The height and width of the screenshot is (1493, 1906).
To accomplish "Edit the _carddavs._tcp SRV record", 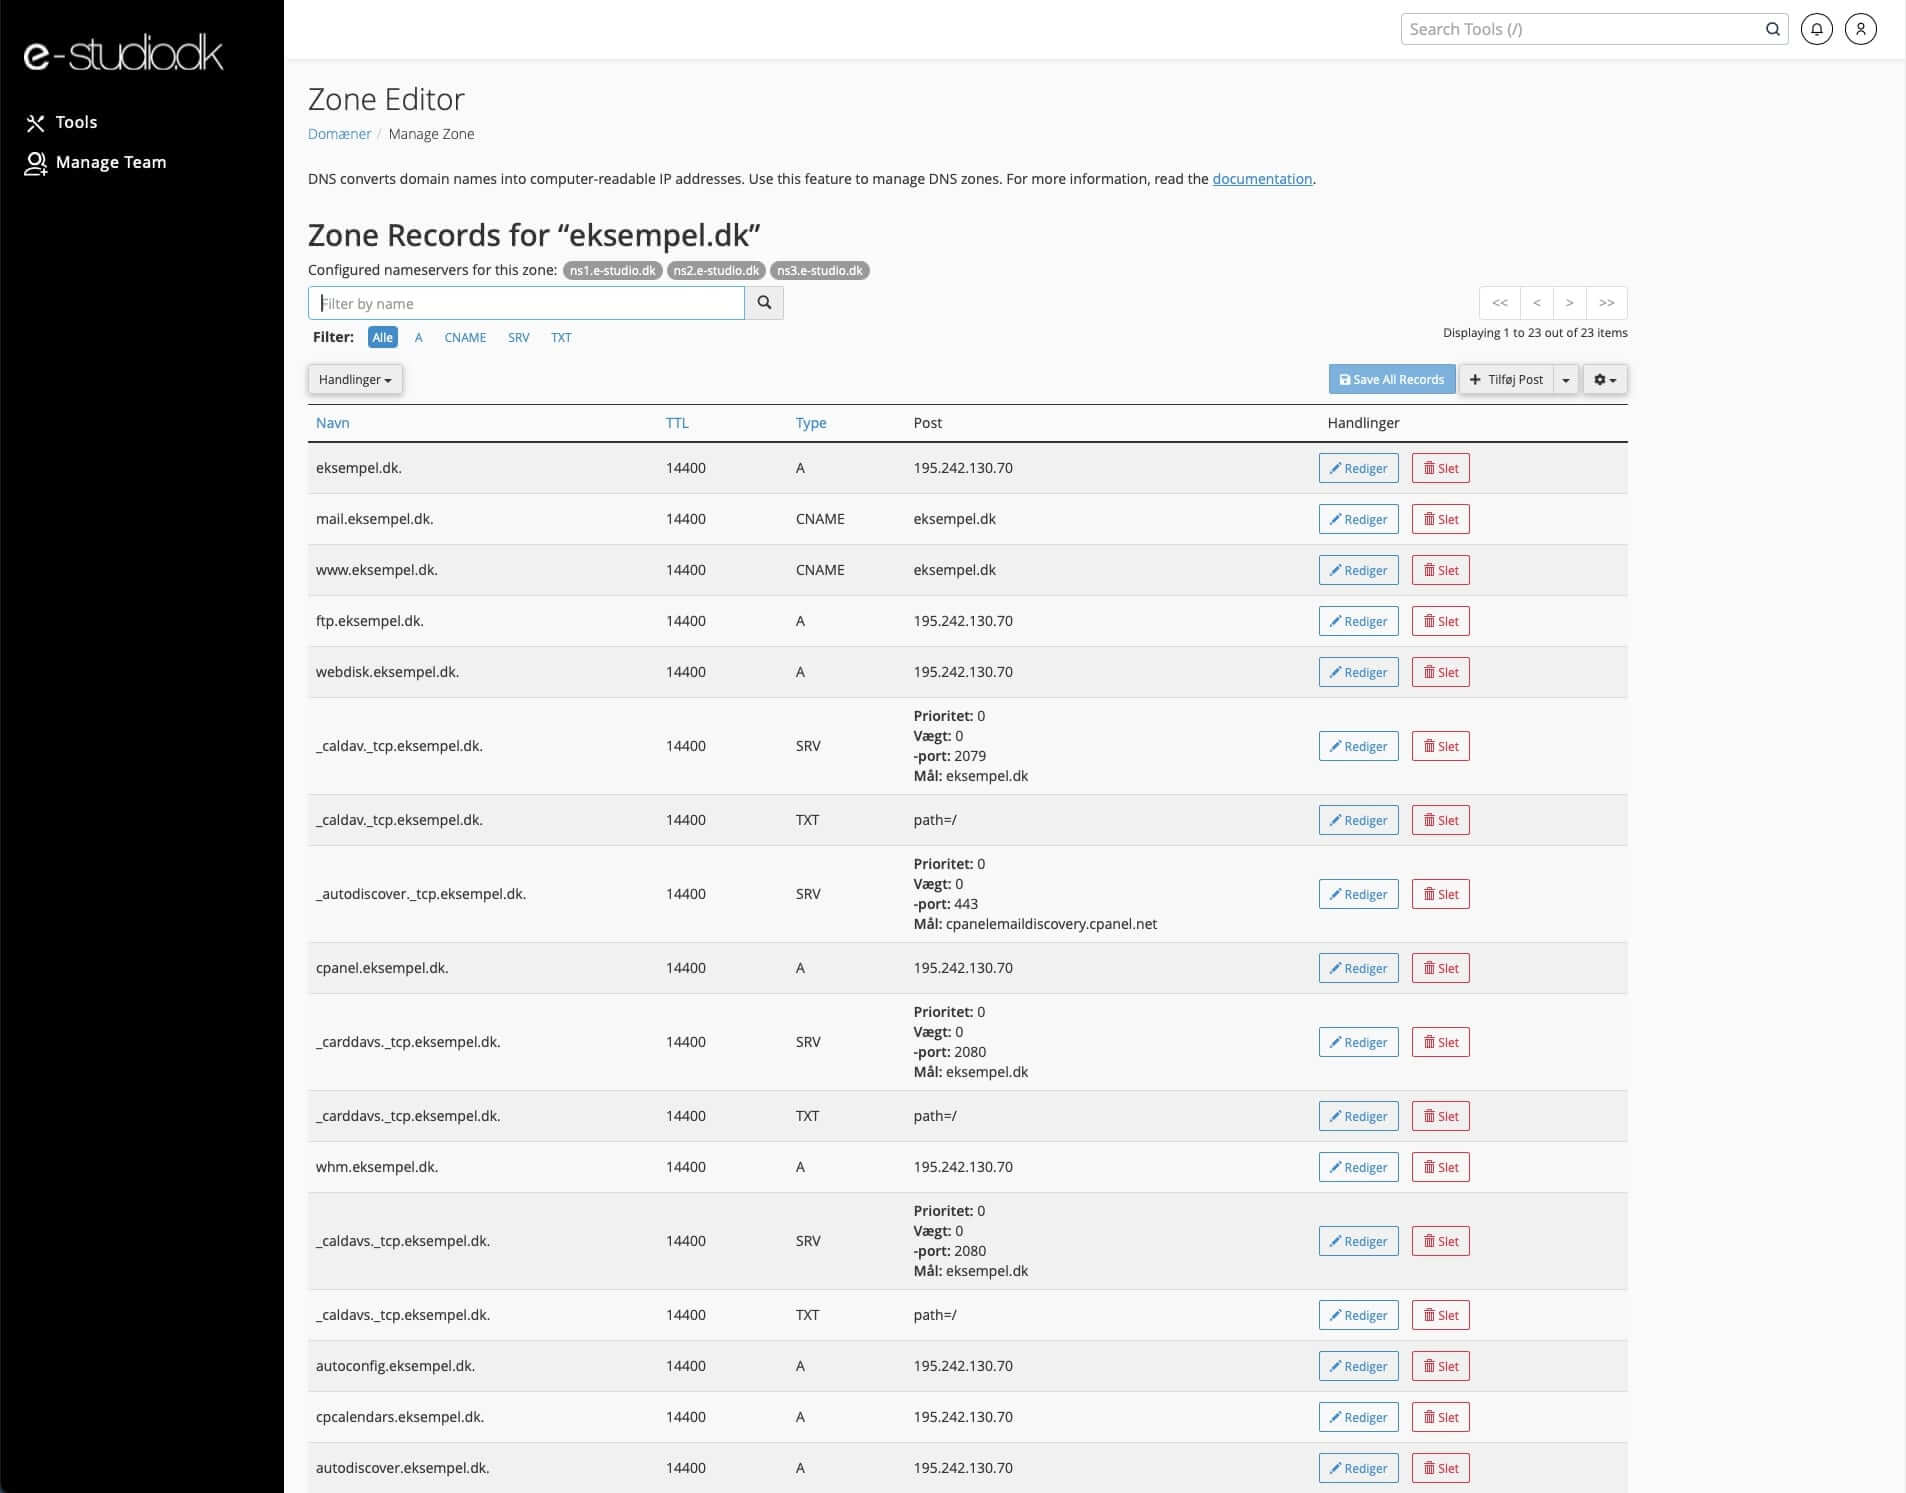I will pos(1358,1042).
